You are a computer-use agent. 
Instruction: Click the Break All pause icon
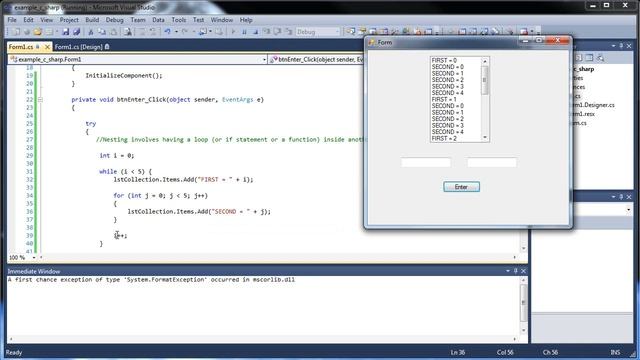point(244,32)
